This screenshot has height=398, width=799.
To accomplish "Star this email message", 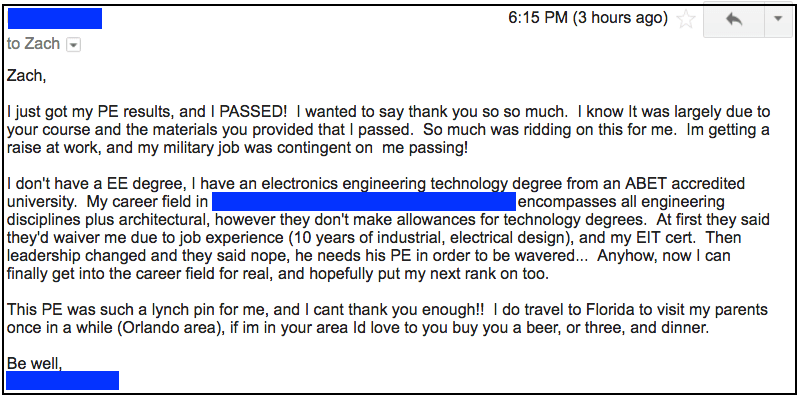I will pyautogui.click(x=685, y=19).
